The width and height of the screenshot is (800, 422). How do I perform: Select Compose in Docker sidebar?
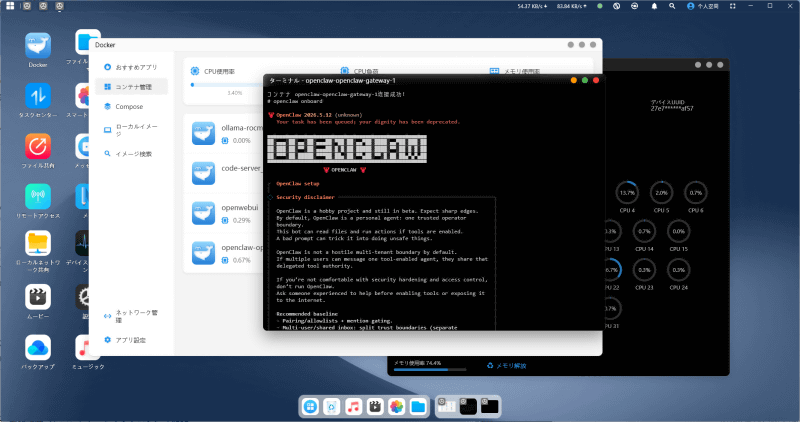click(131, 107)
